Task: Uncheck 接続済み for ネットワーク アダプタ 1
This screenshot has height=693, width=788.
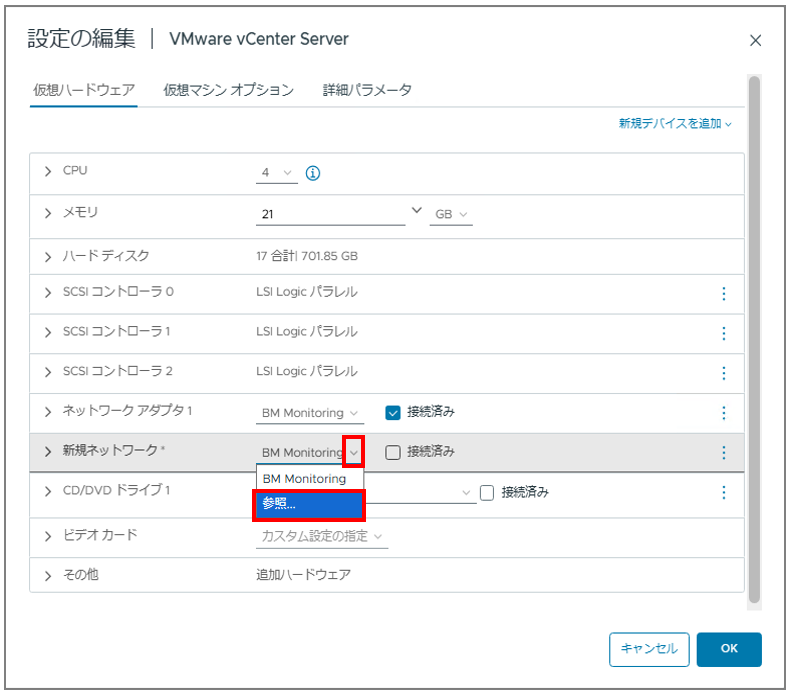Action: [392, 413]
